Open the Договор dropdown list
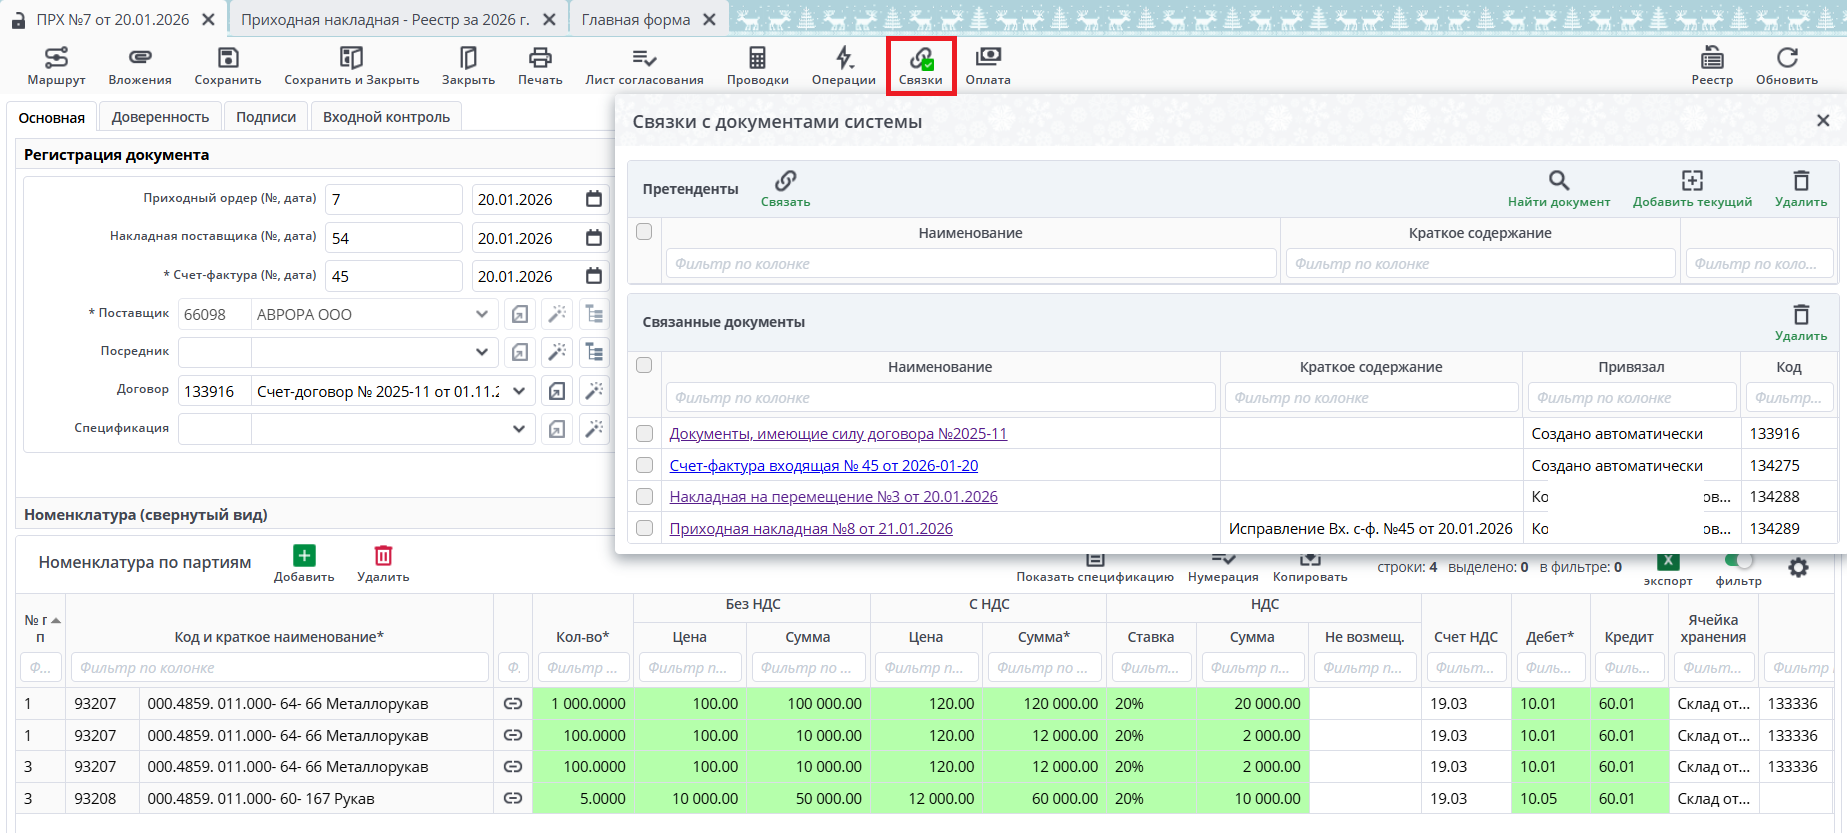 click(x=518, y=391)
